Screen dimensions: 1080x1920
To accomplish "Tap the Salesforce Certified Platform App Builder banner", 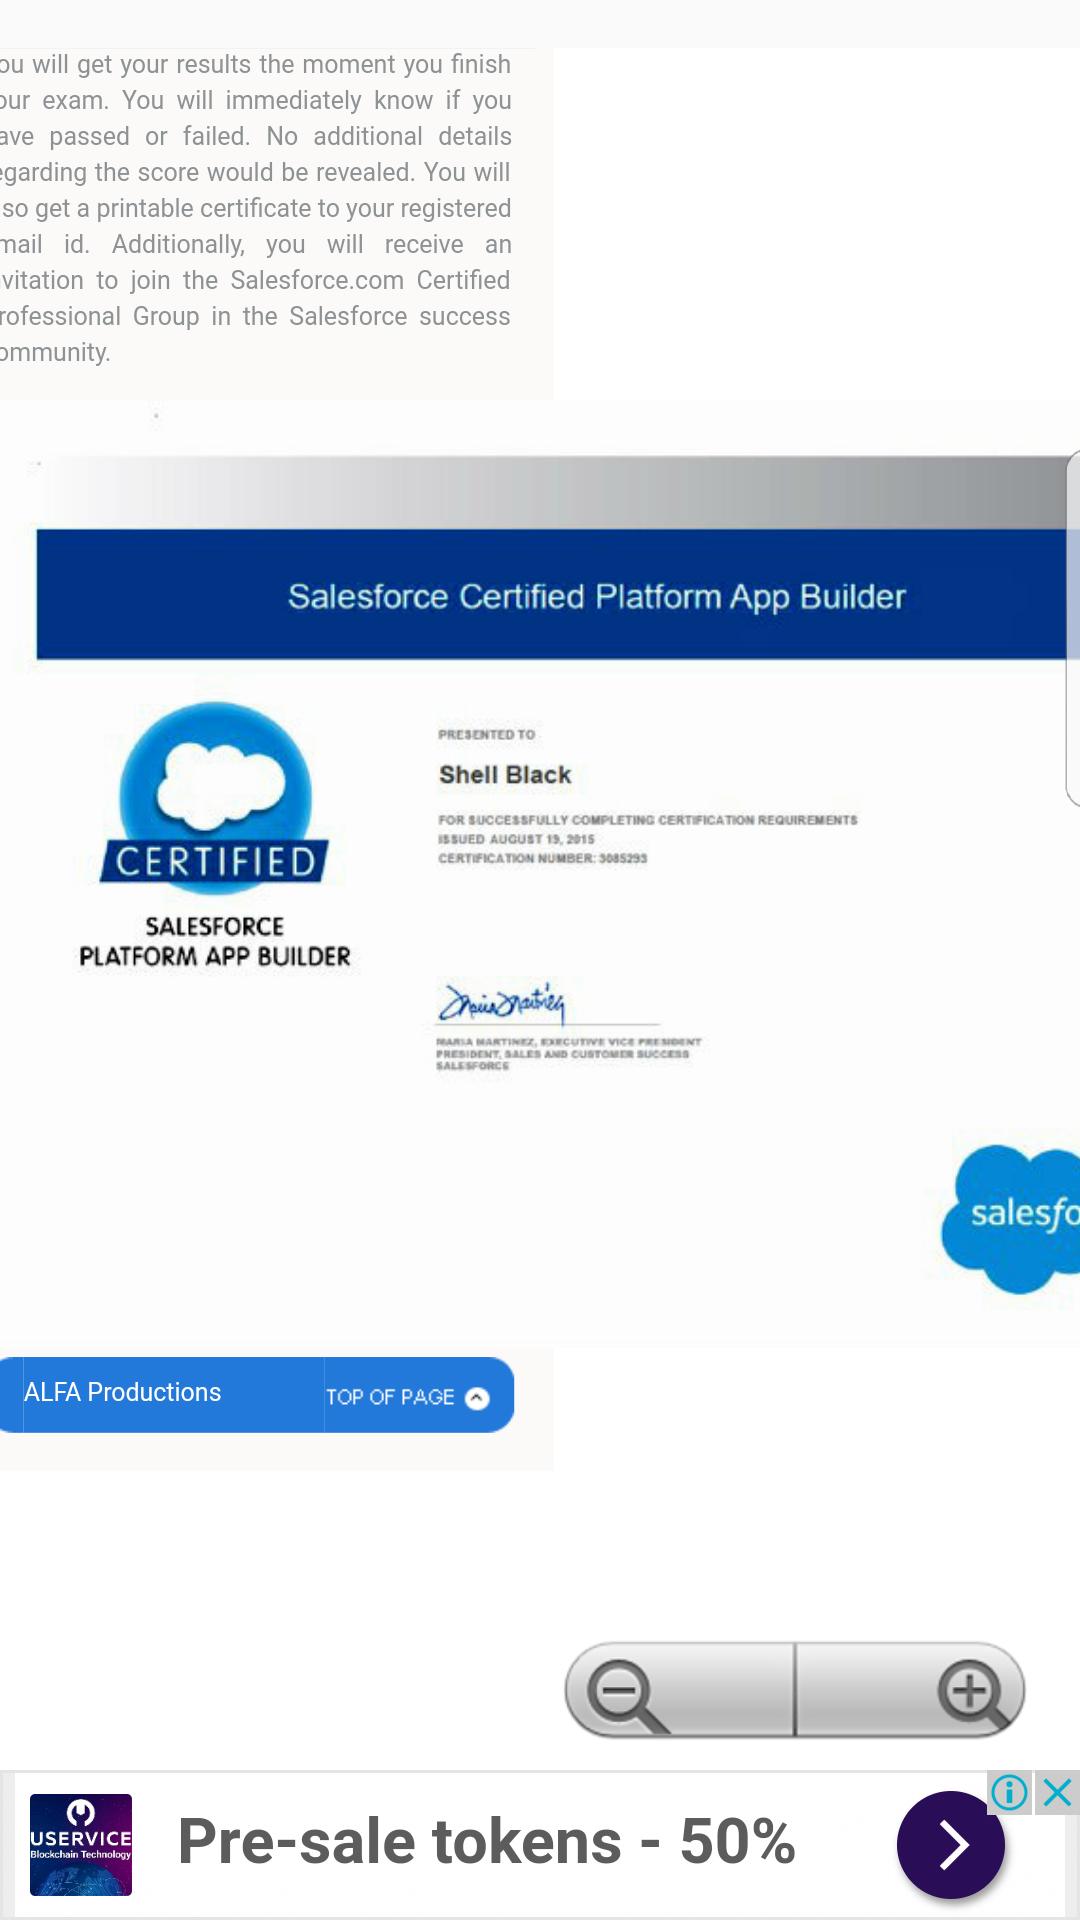I will coord(558,595).
